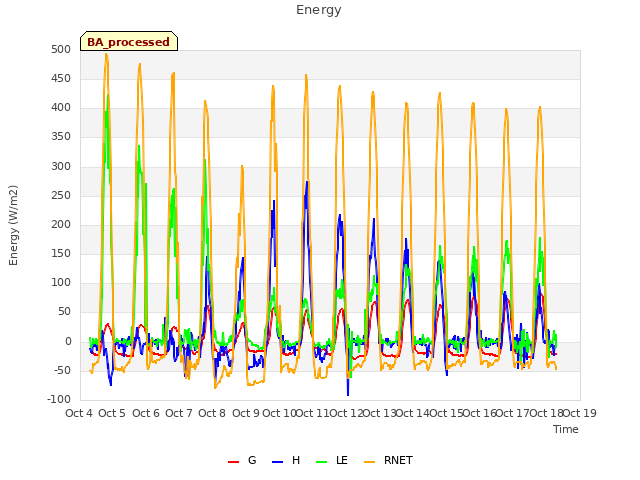Click the red G legend color marker
The height and width of the screenshot is (480, 640).
[x=233, y=462]
